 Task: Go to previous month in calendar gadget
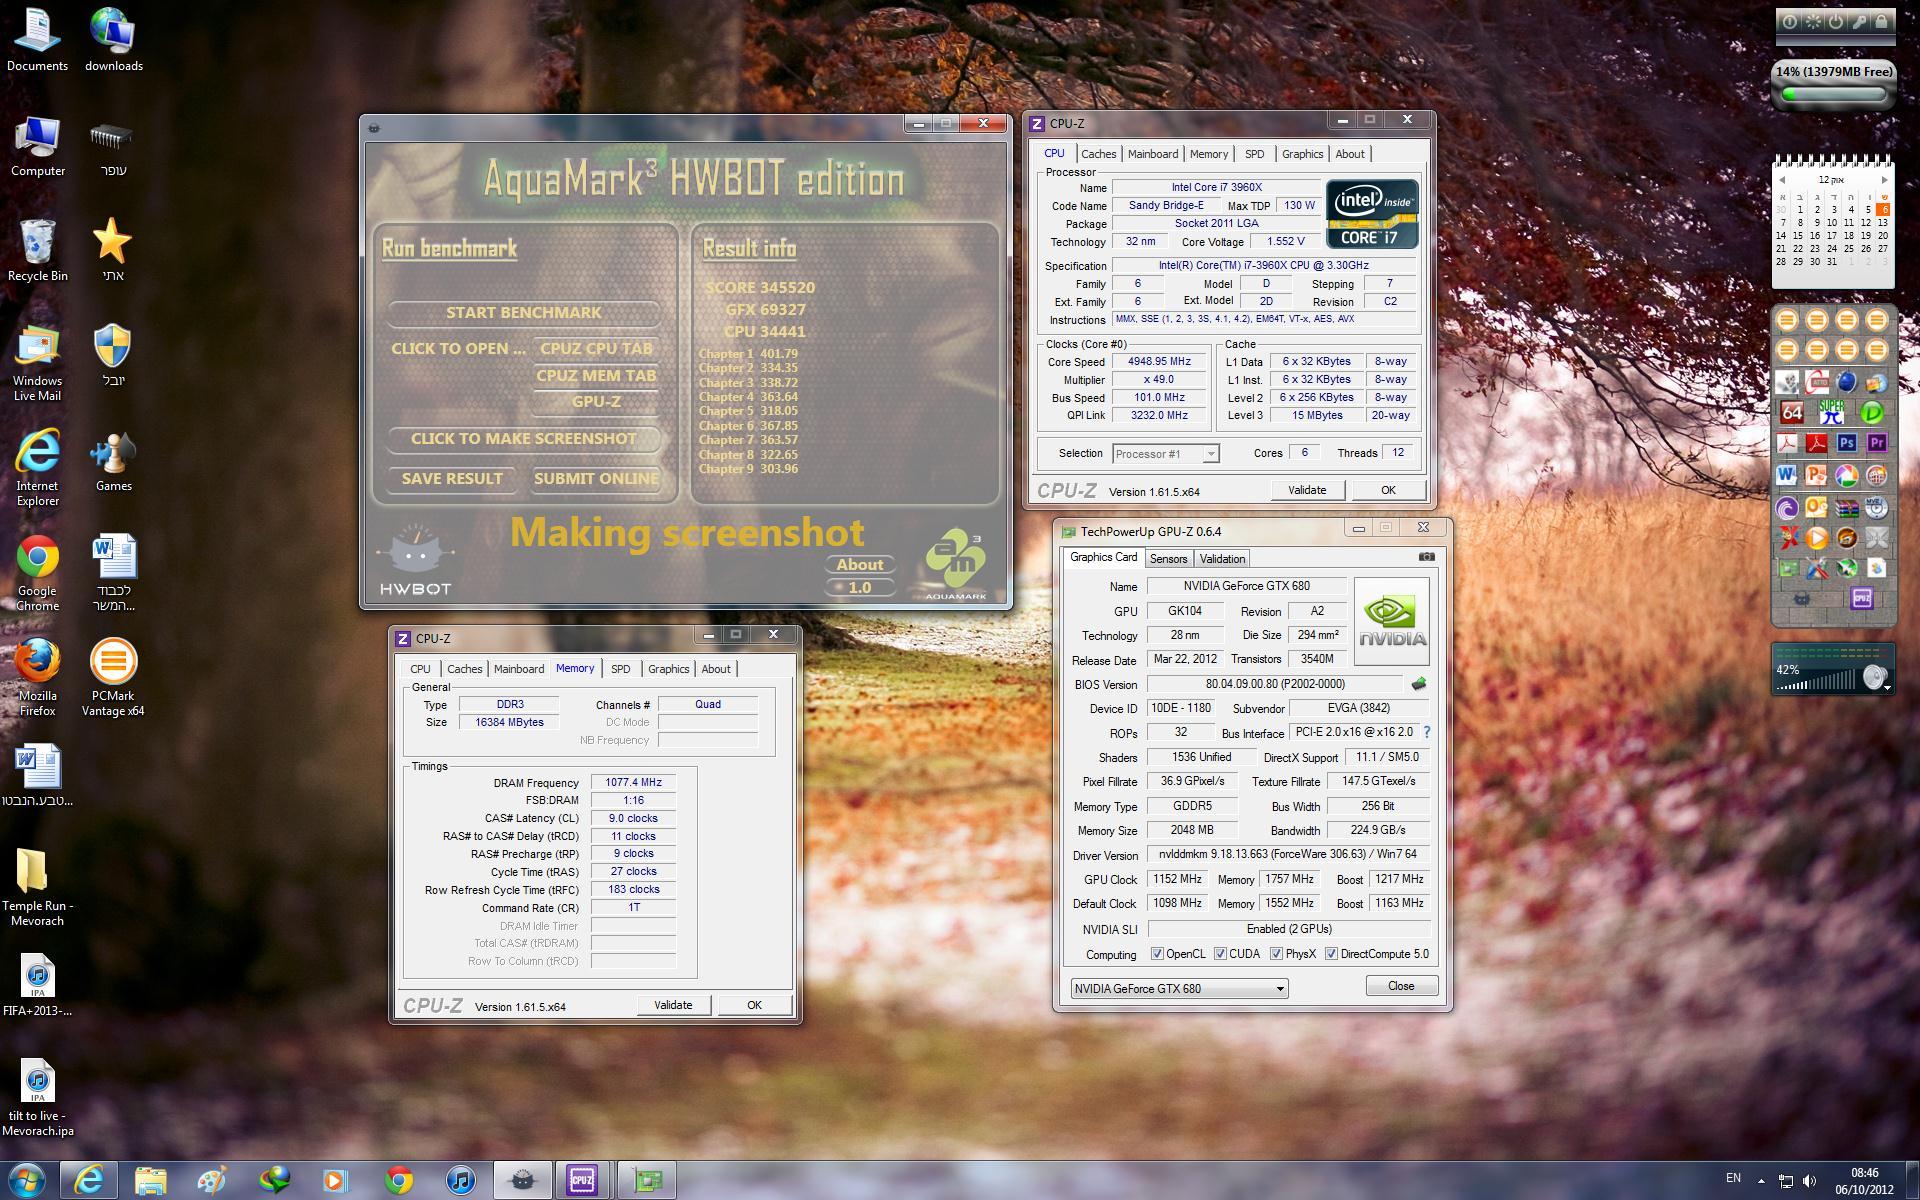pos(1782,180)
